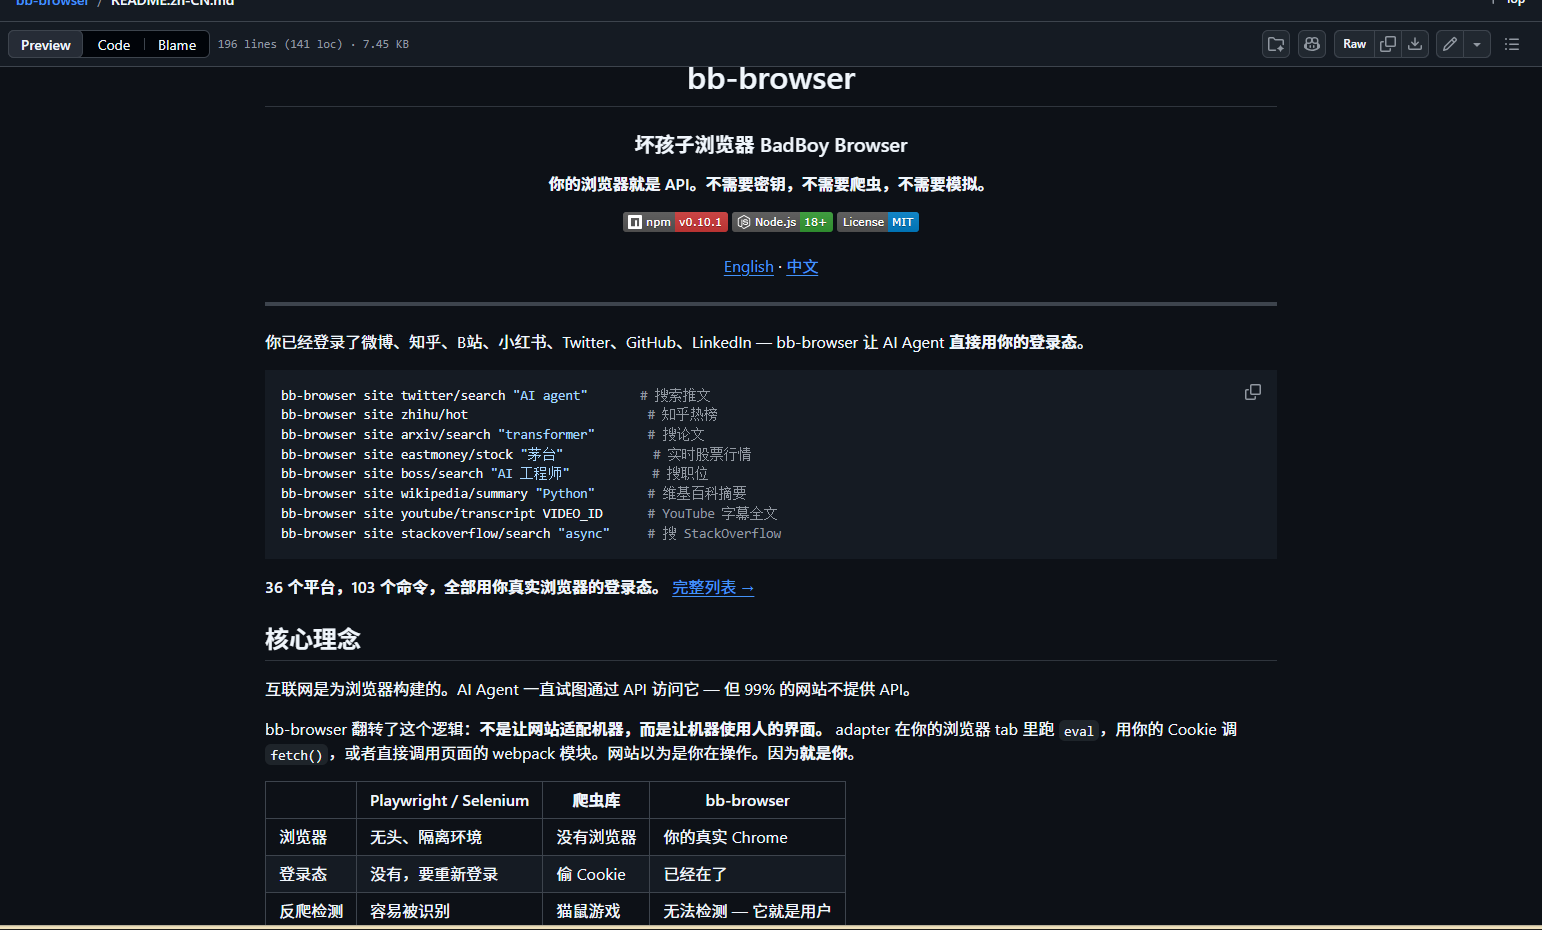1542x930 pixels.
Task: Open the Blame view tab
Action: (x=177, y=45)
